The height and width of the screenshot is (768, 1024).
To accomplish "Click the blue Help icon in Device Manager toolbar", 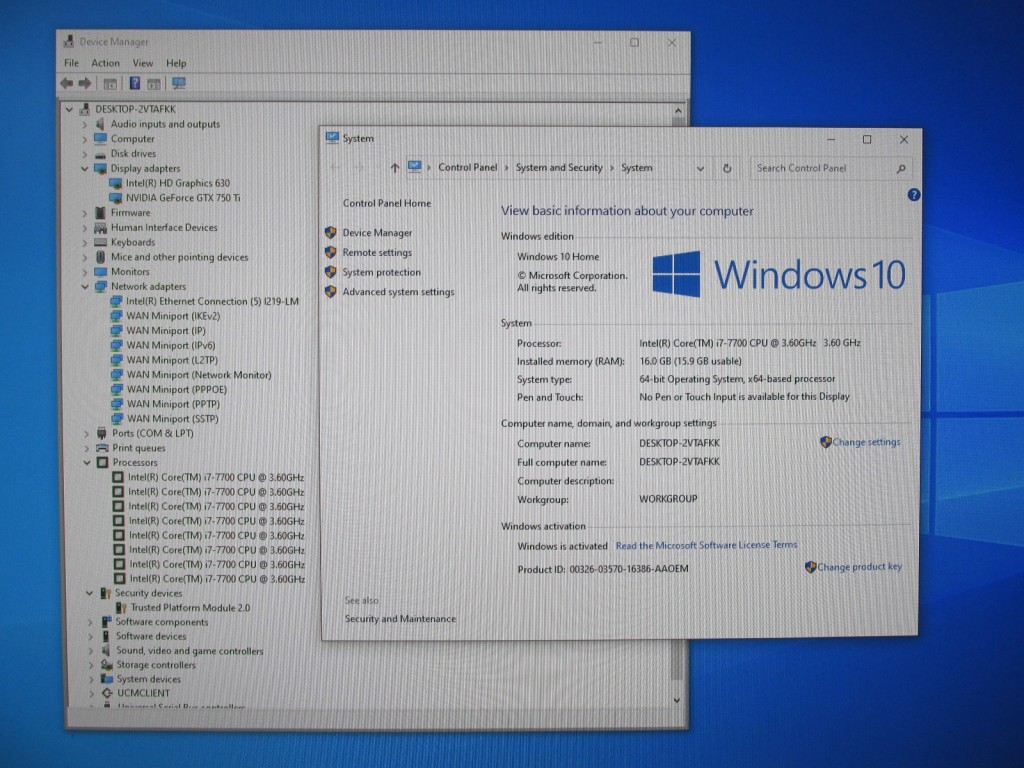I will 134,83.
